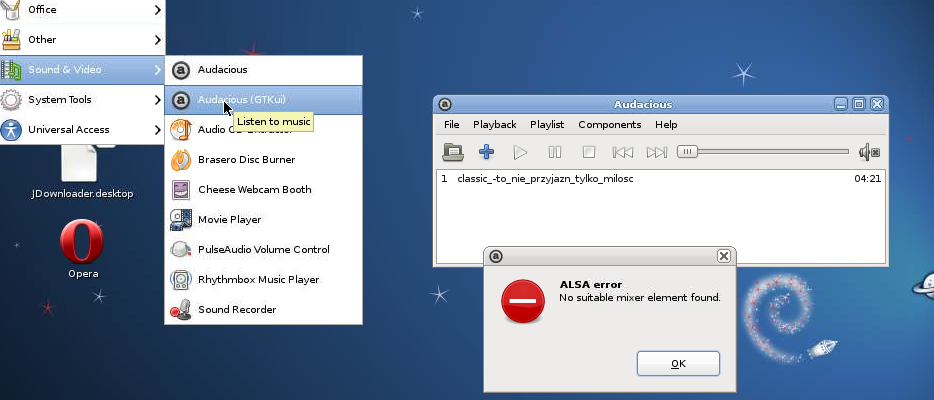Image resolution: width=934 pixels, height=400 pixels.
Task: Open the Help menu in Audacious
Action: (666, 124)
